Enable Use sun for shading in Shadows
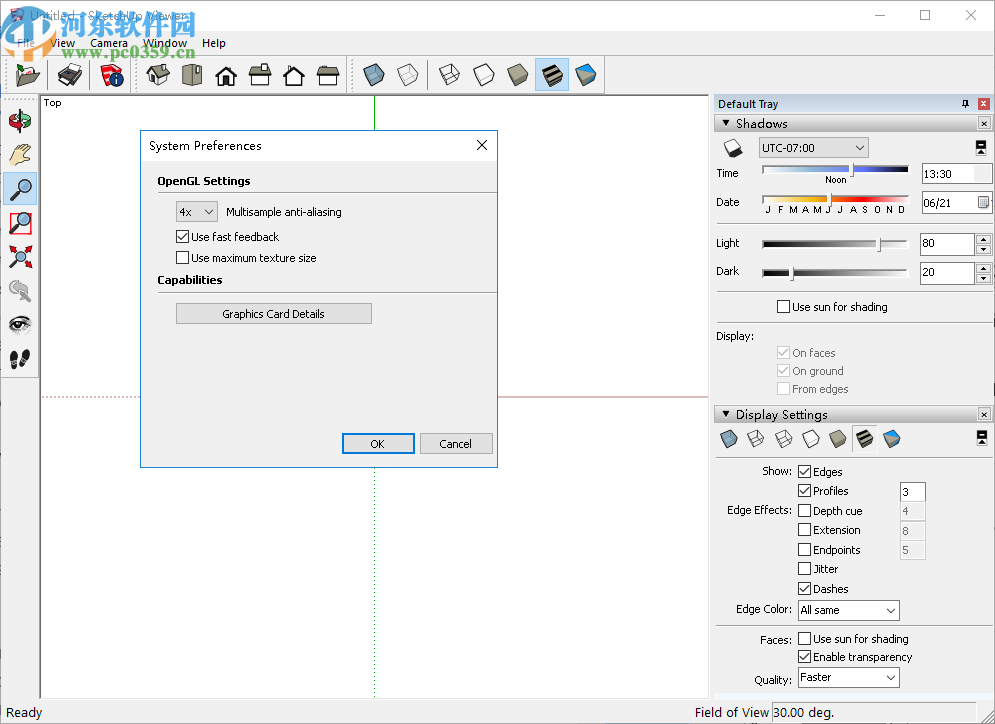Image resolution: width=995 pixels, height=724 pixels. [x=783, y=307]
